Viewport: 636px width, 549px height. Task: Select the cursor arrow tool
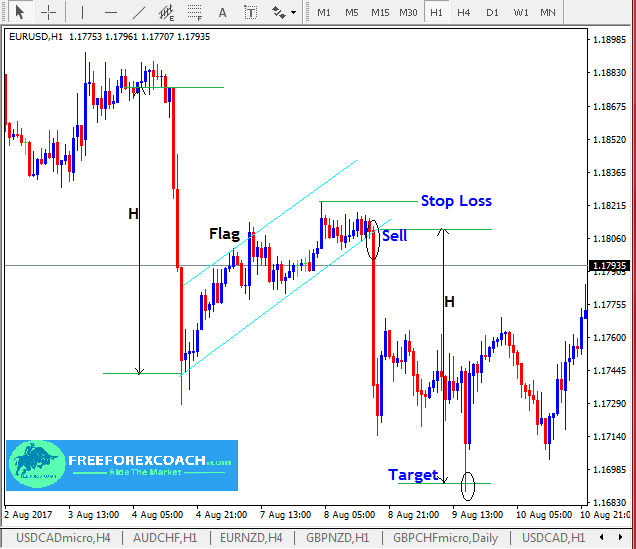(19, 13)
